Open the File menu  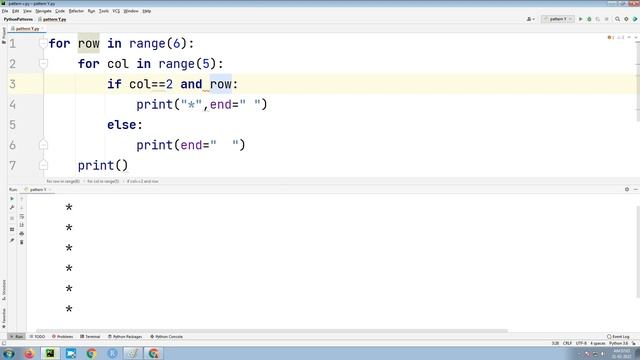pyautogui.click(x=5, y=11)
